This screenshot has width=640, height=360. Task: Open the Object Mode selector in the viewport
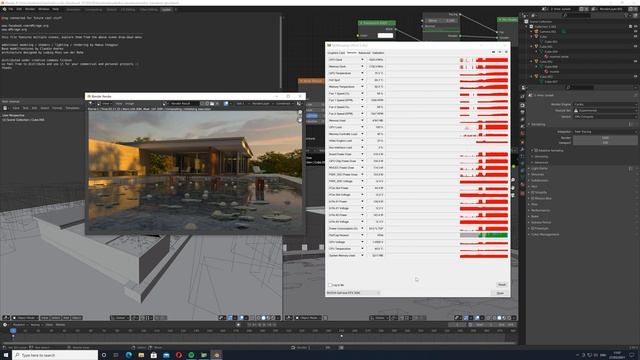25,318
